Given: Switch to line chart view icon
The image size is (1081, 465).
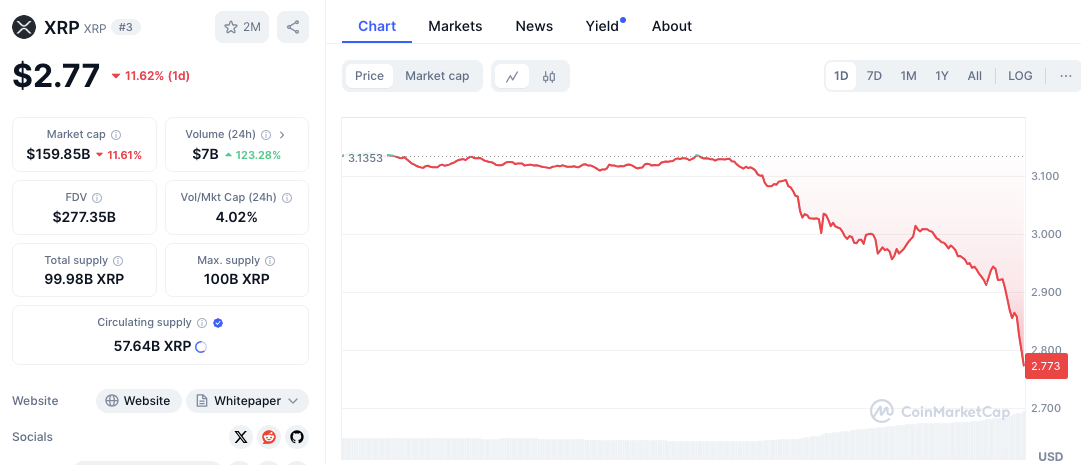Looking at the screenshot, I should point(512,76).
